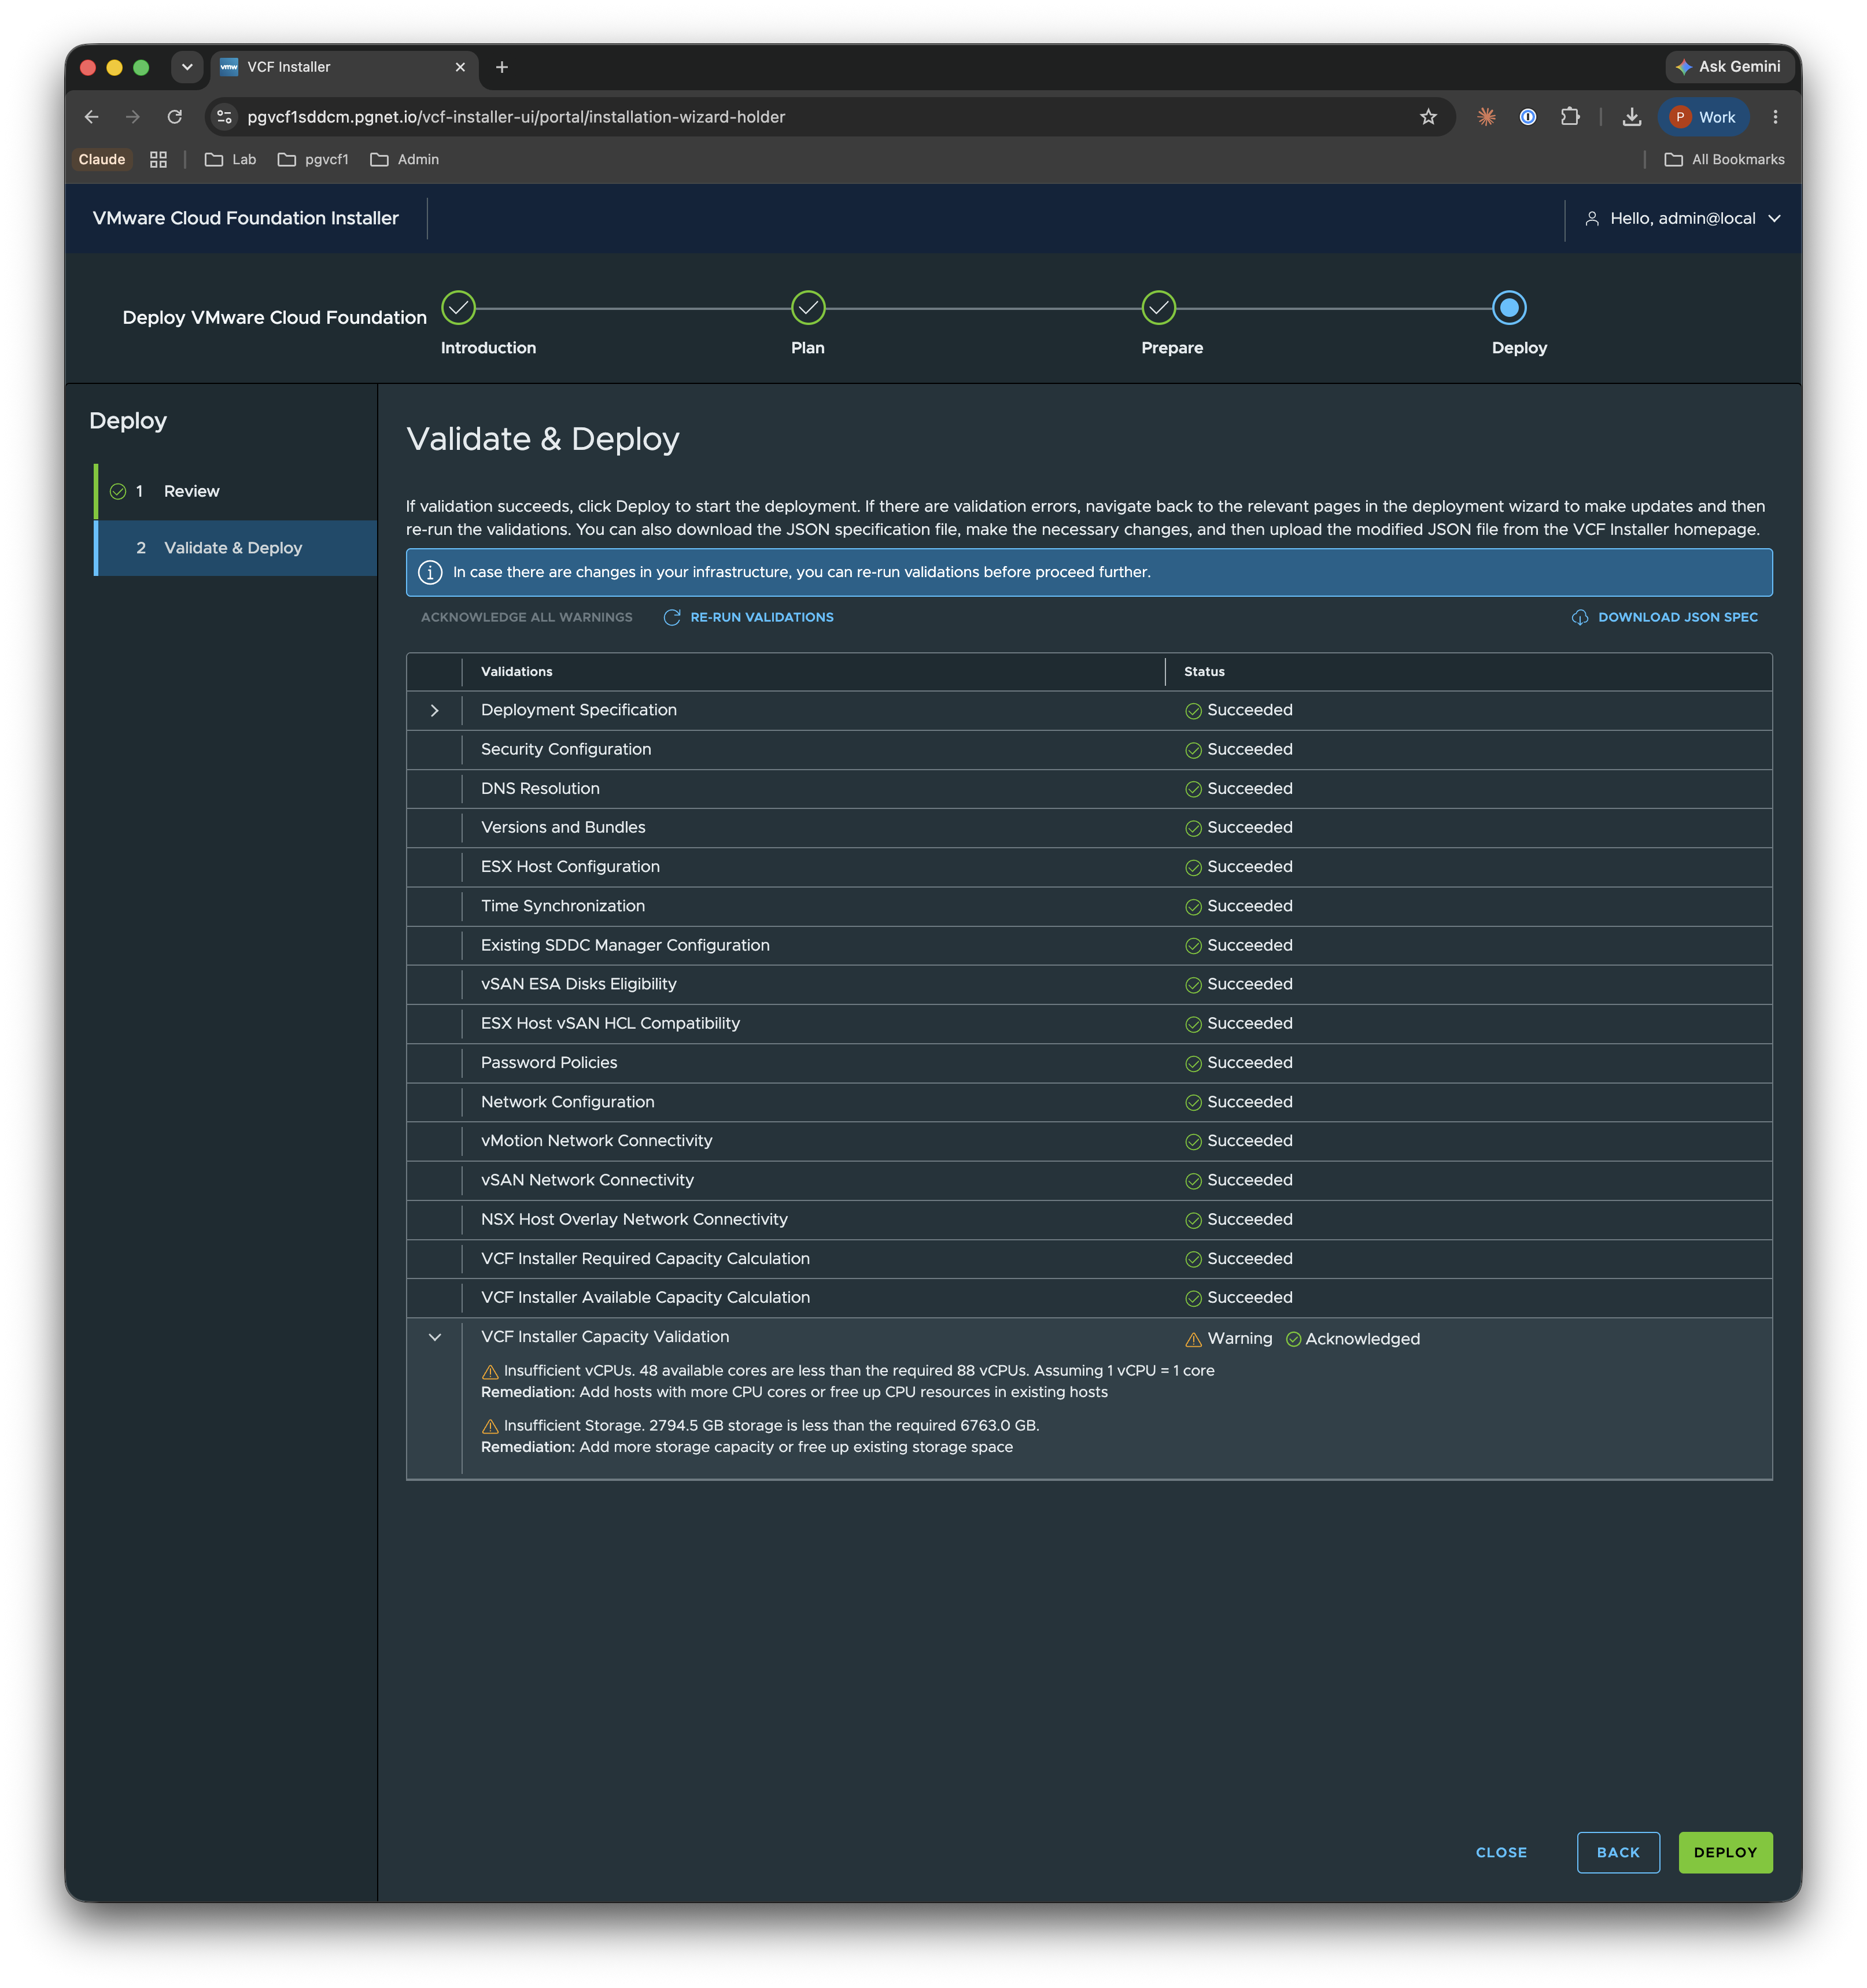
Task: Click the Validations column header
Action: pos(516,672)
